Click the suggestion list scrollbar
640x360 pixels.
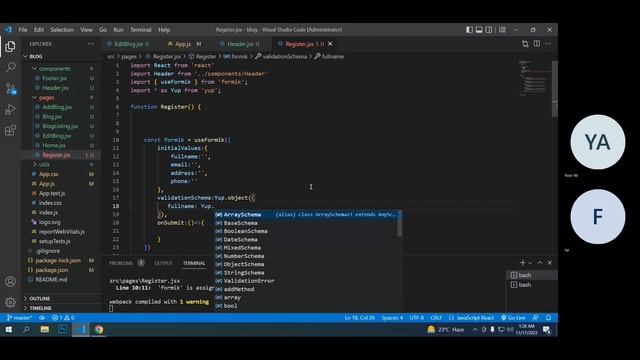(x=400, y=224)
